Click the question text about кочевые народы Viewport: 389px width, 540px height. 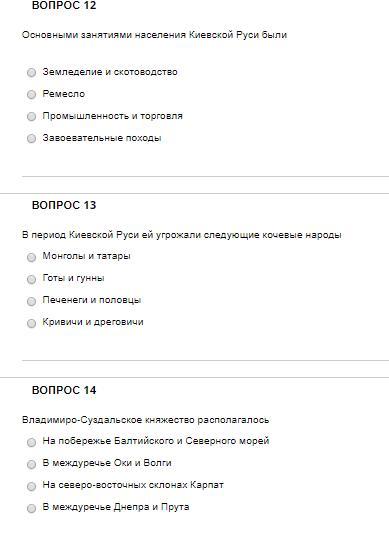coord(182,235)
